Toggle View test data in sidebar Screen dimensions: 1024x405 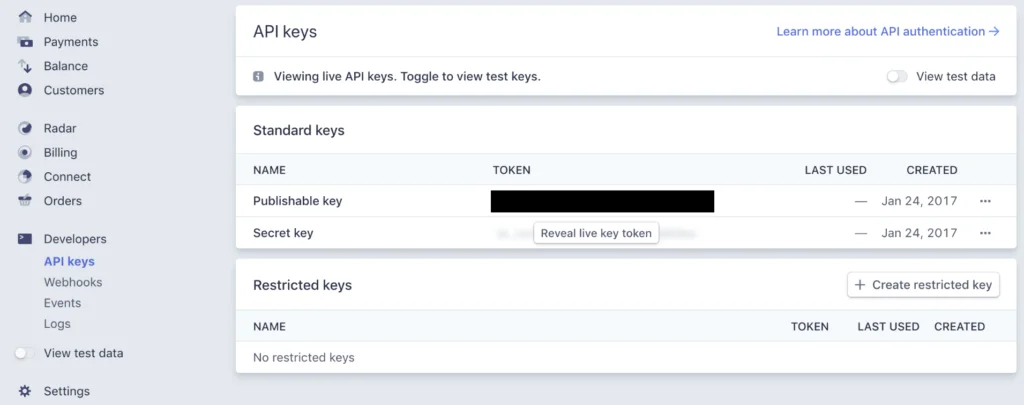(x=25, y=353)
